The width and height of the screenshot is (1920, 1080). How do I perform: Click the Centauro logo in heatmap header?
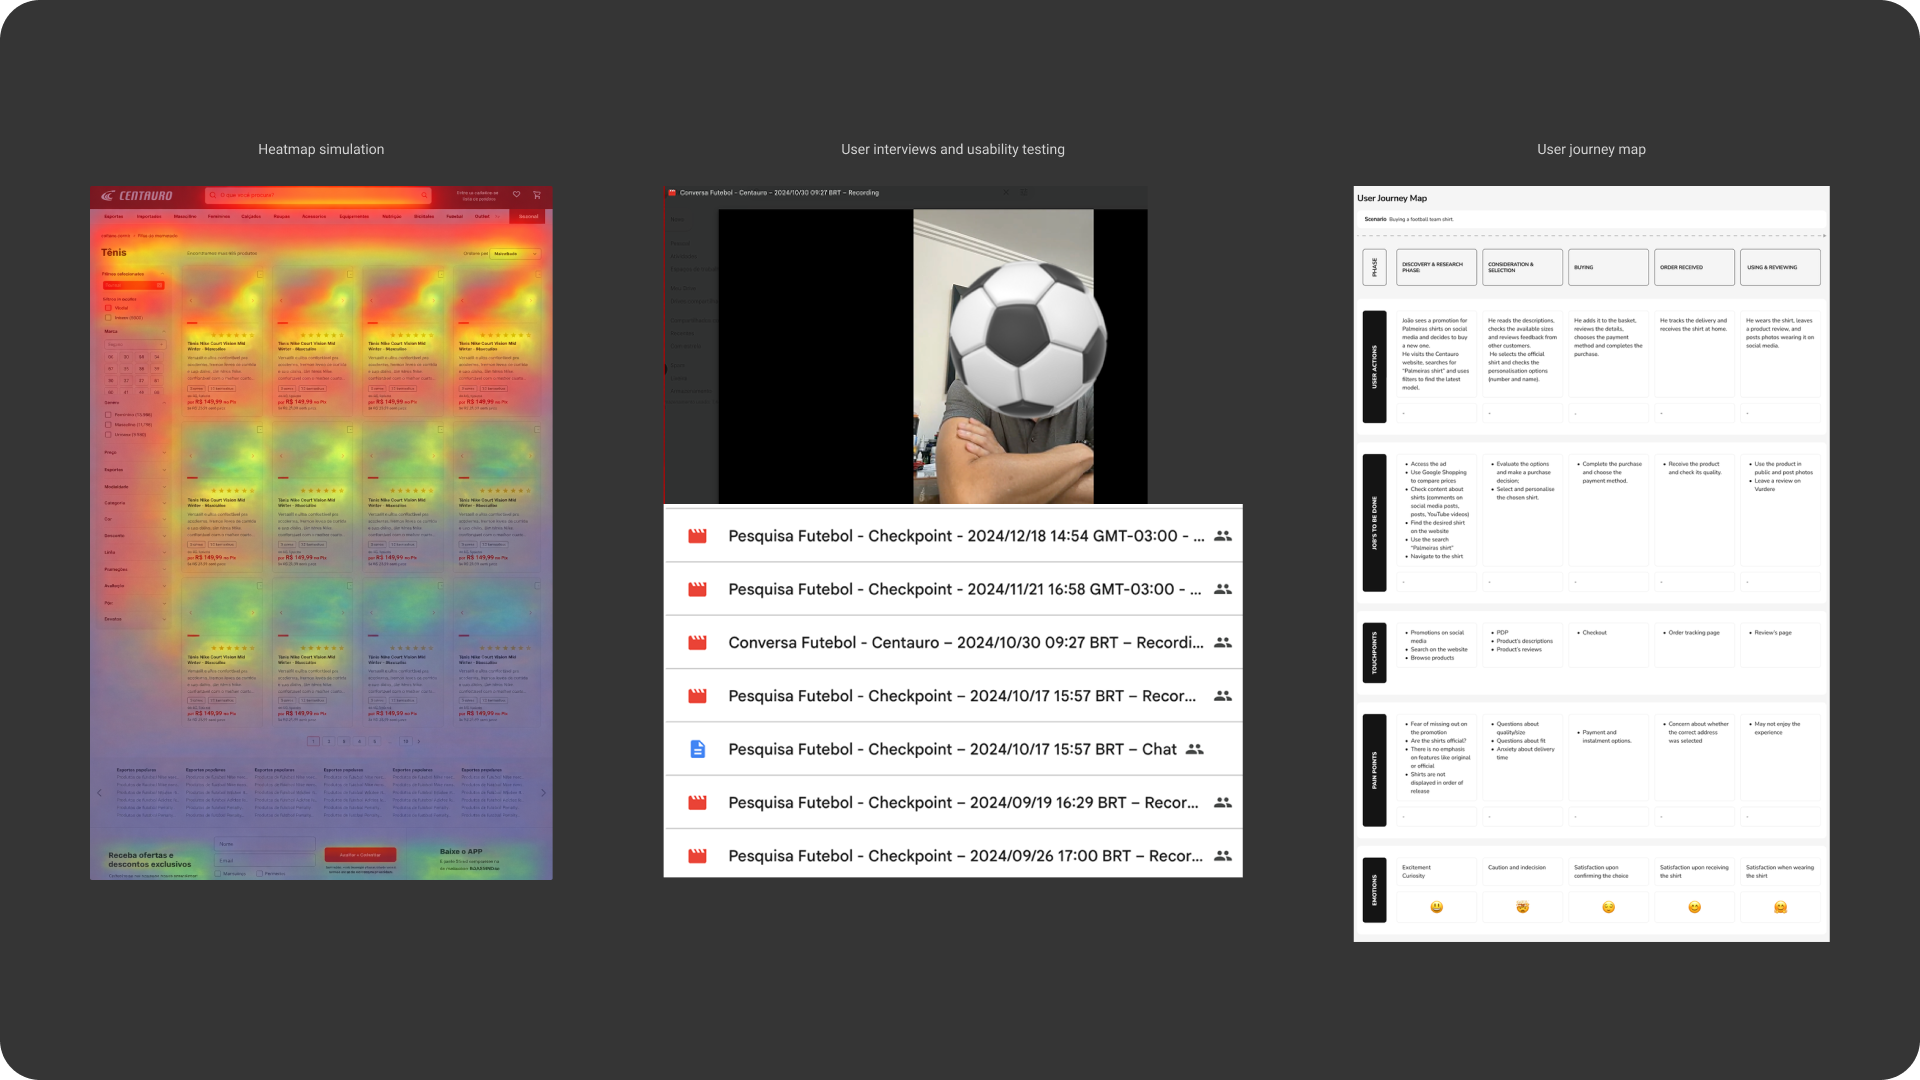pyautogui.click(x=137, y=196)
